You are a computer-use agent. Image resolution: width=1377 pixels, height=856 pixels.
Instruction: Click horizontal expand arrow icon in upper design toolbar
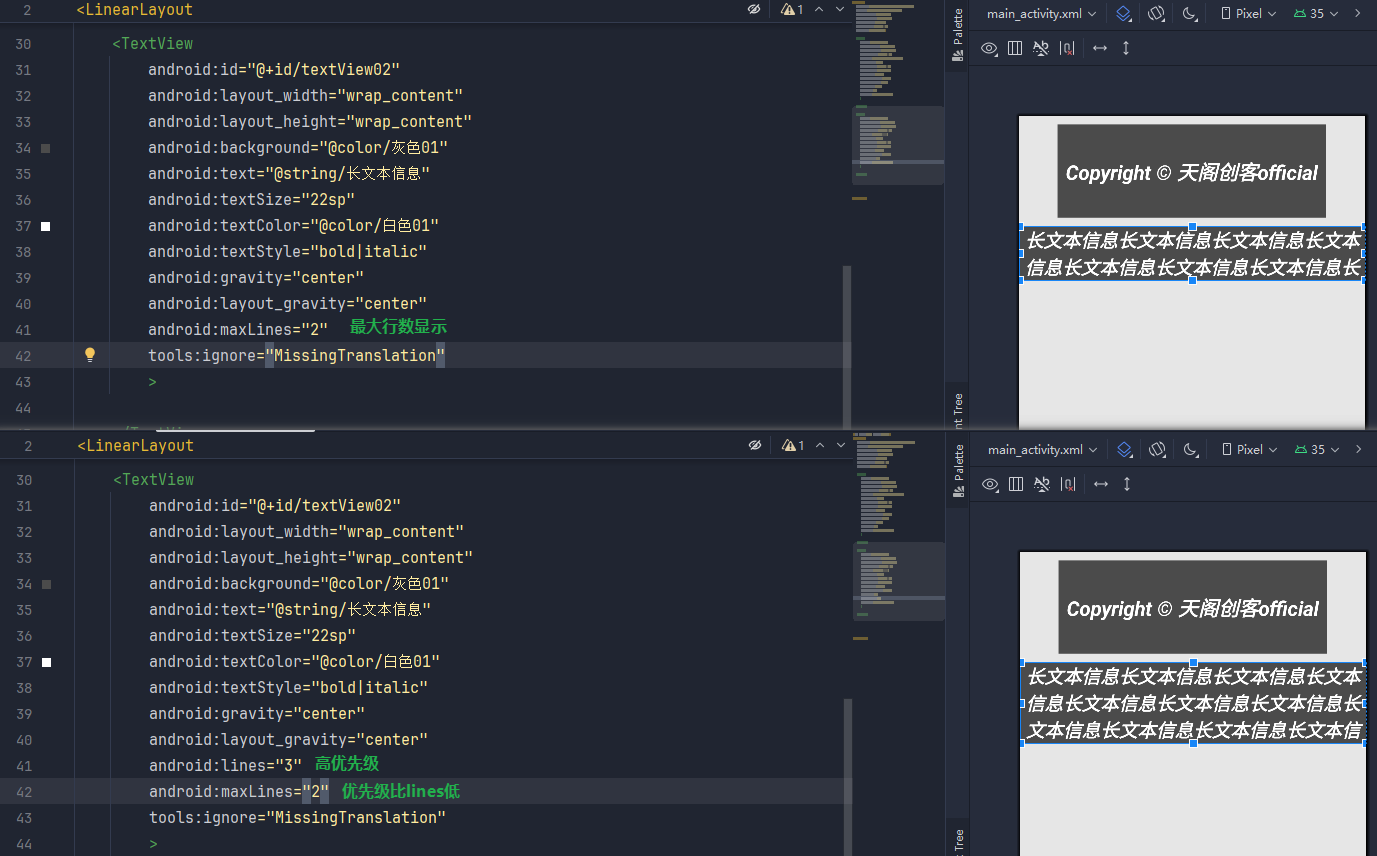1100,48
